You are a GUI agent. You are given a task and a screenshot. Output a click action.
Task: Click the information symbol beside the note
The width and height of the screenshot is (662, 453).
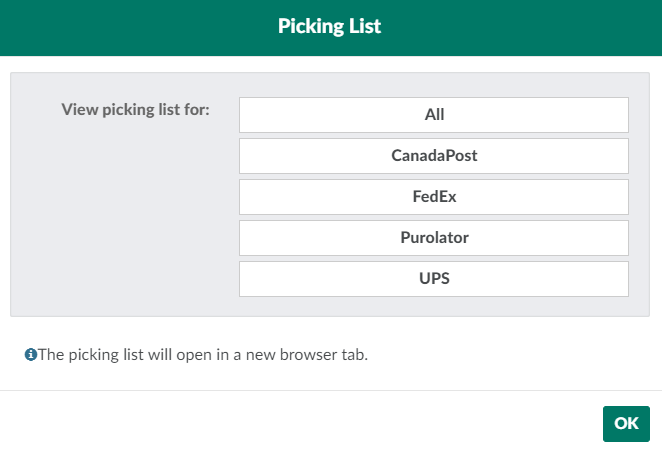tap(31, 355)
